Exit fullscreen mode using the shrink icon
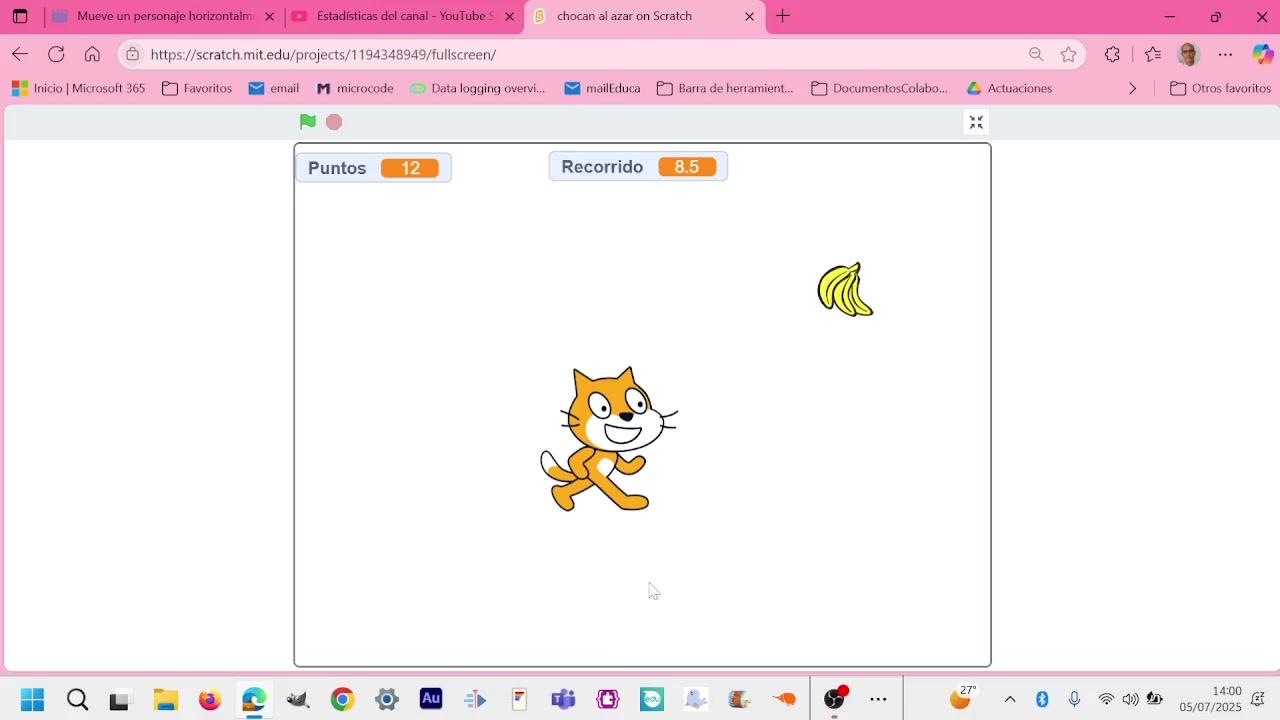 tap(976, 122)
